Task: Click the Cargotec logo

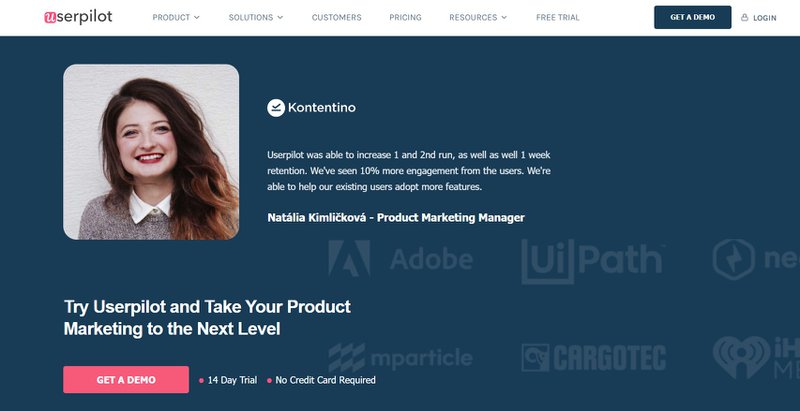Action: pyautogui.click(x=593, y=356)
